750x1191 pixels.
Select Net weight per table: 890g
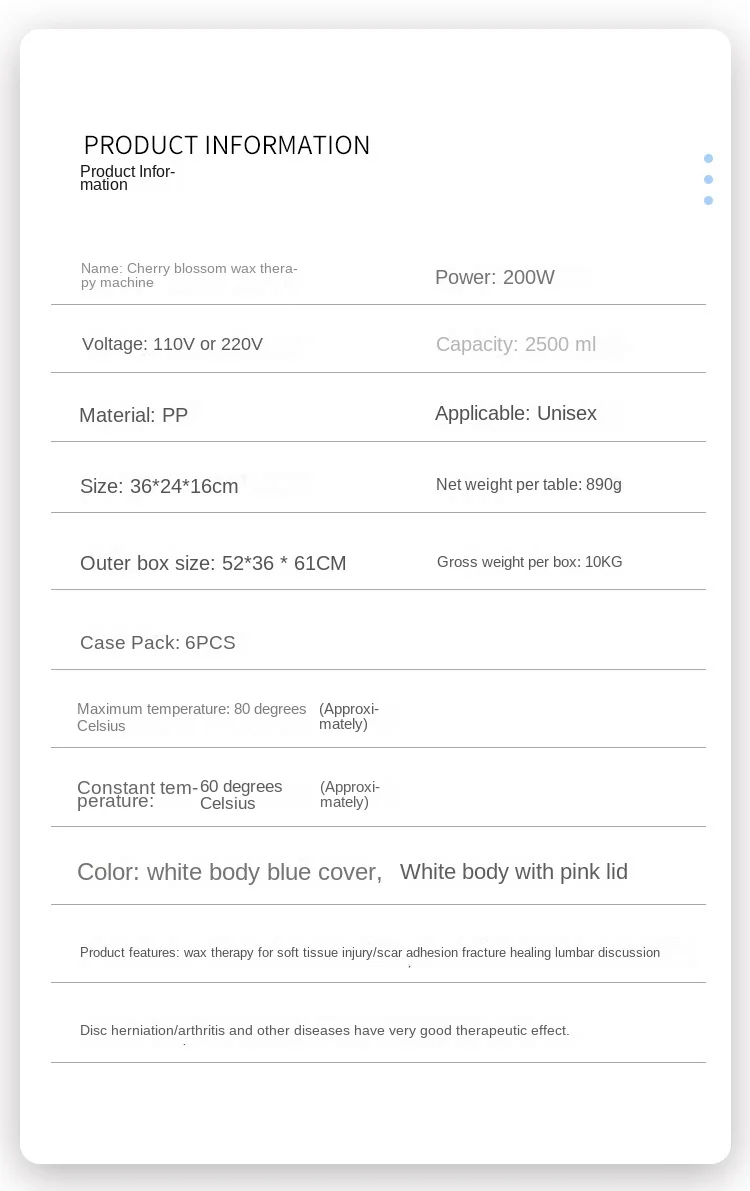coord(528,484)
